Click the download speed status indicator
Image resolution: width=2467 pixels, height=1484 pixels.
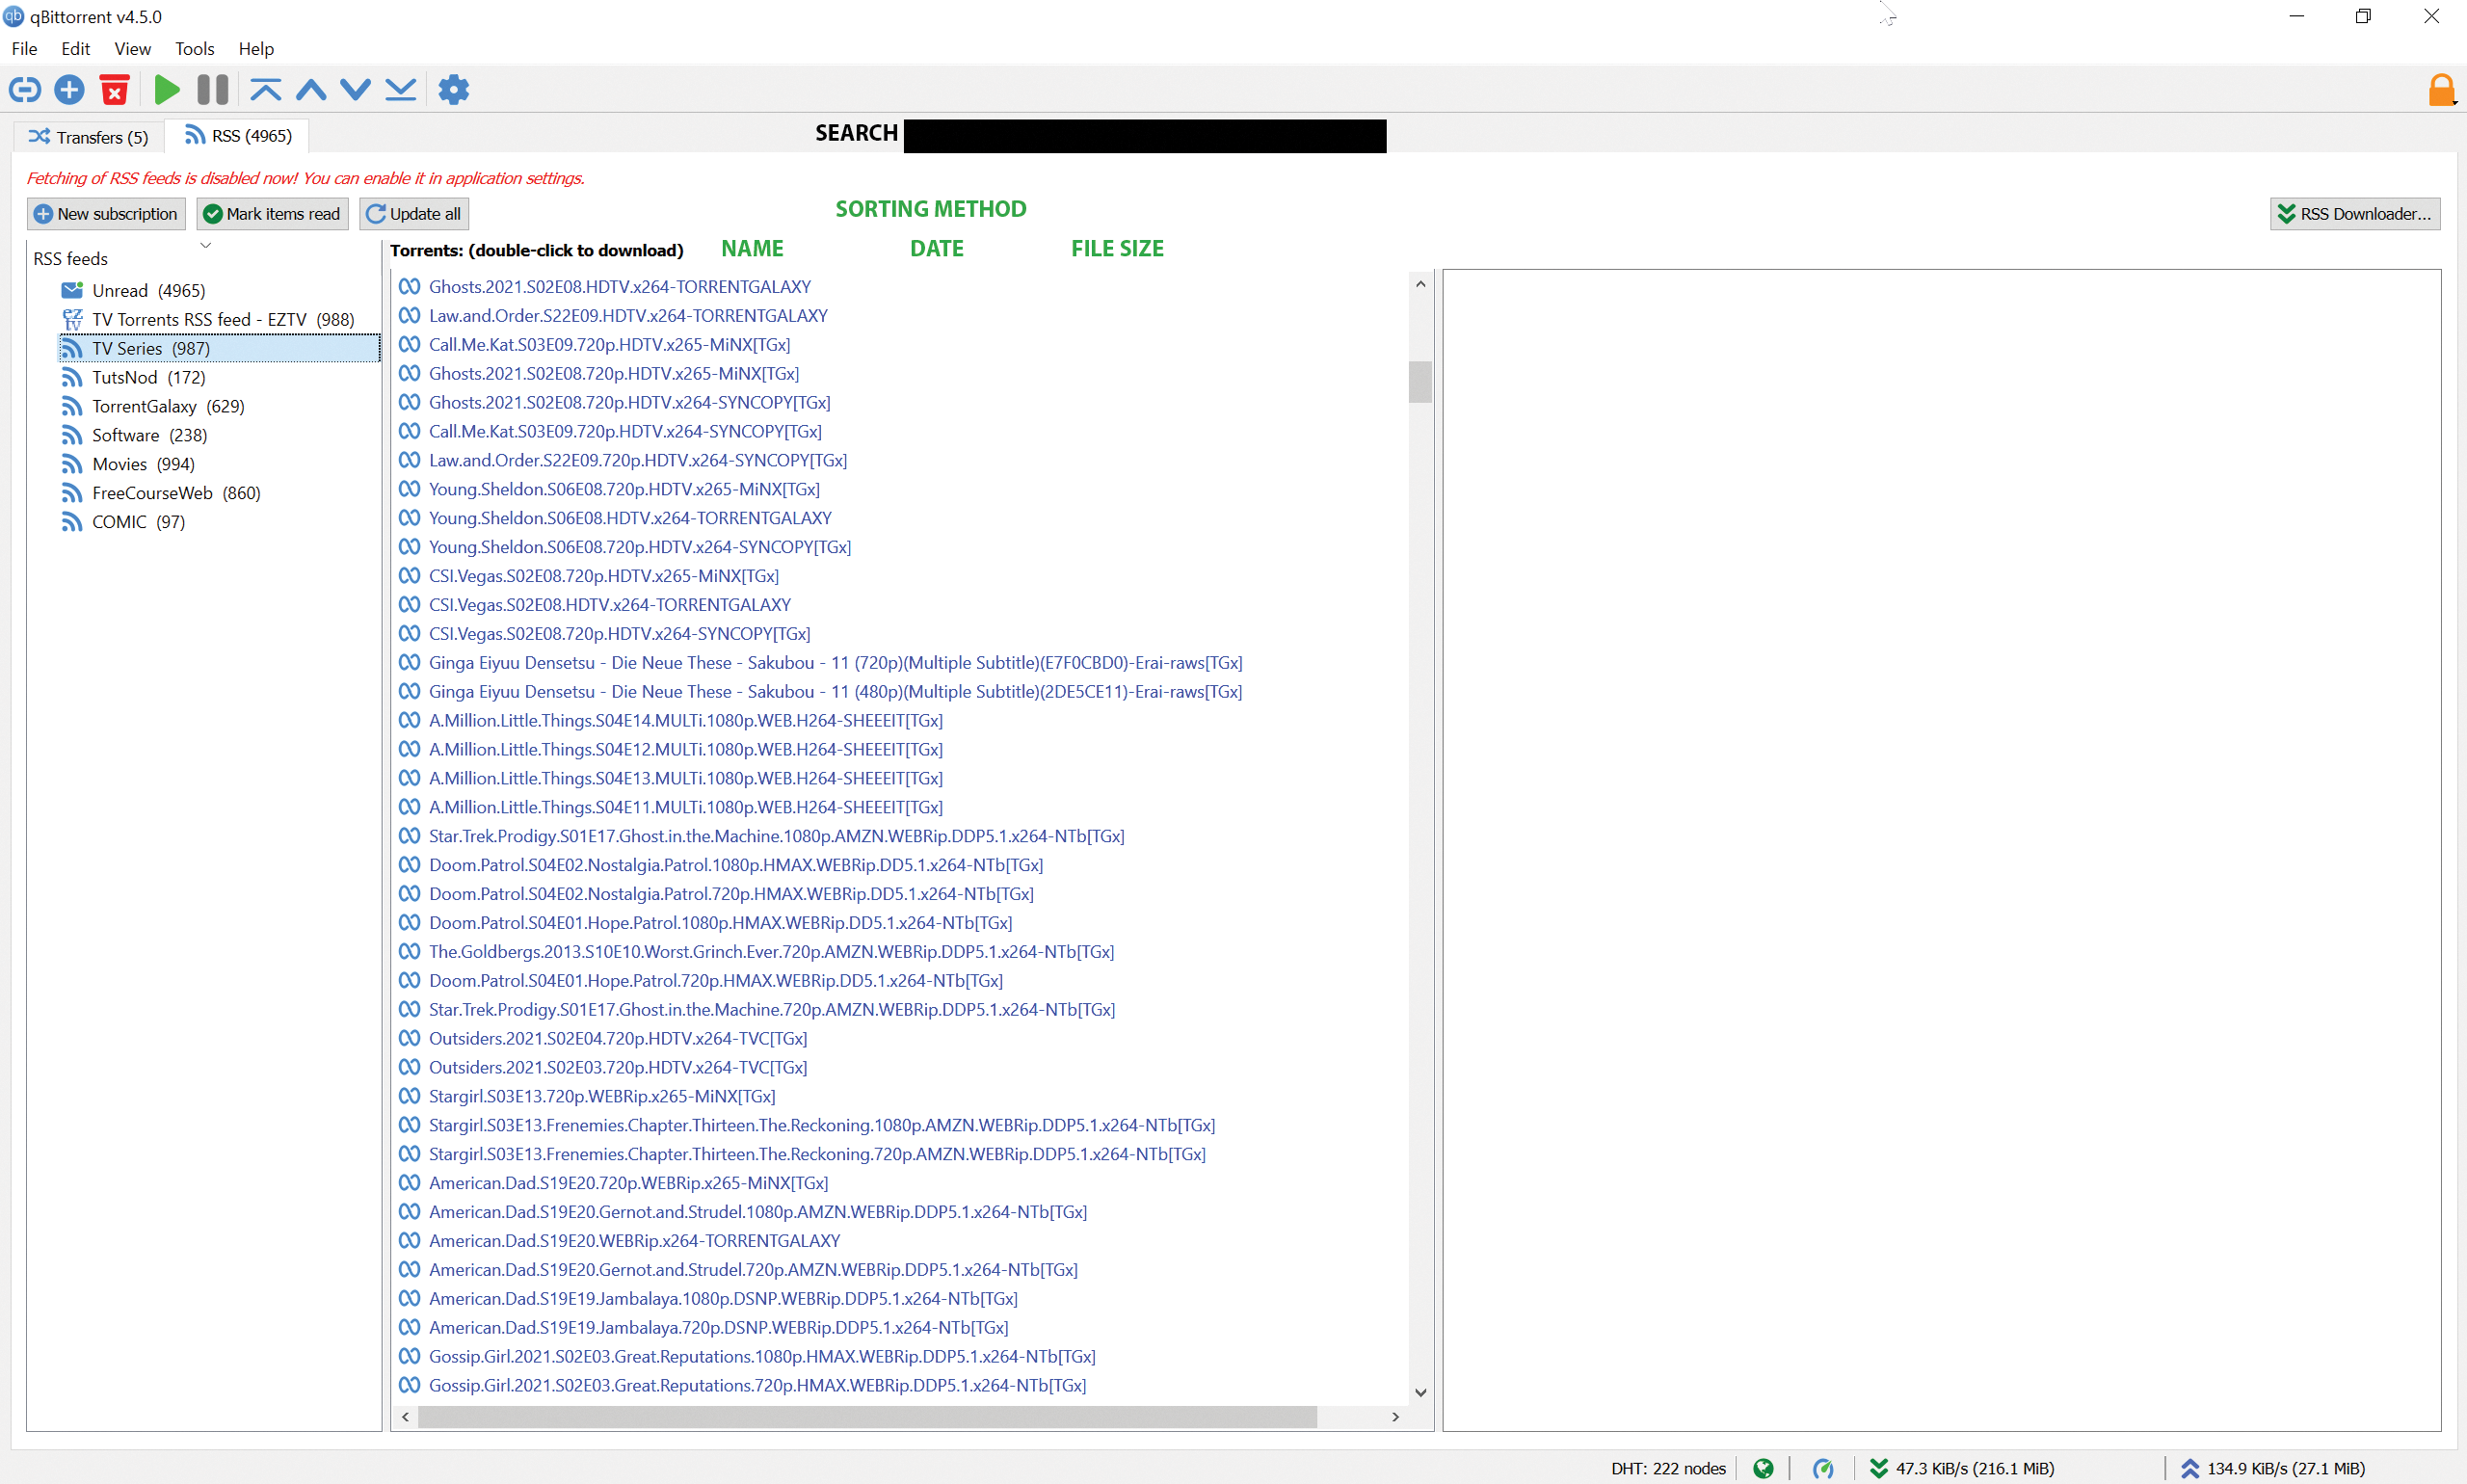tap(1962, 1468)
